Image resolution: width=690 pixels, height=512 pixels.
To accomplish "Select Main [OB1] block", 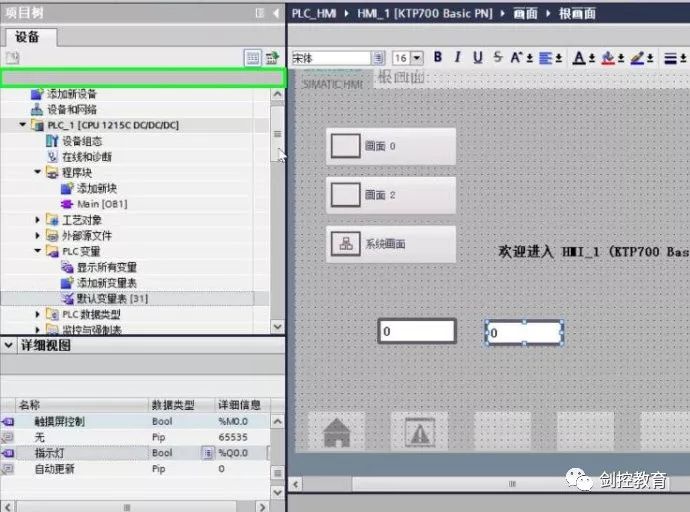I will click(102, 204).
